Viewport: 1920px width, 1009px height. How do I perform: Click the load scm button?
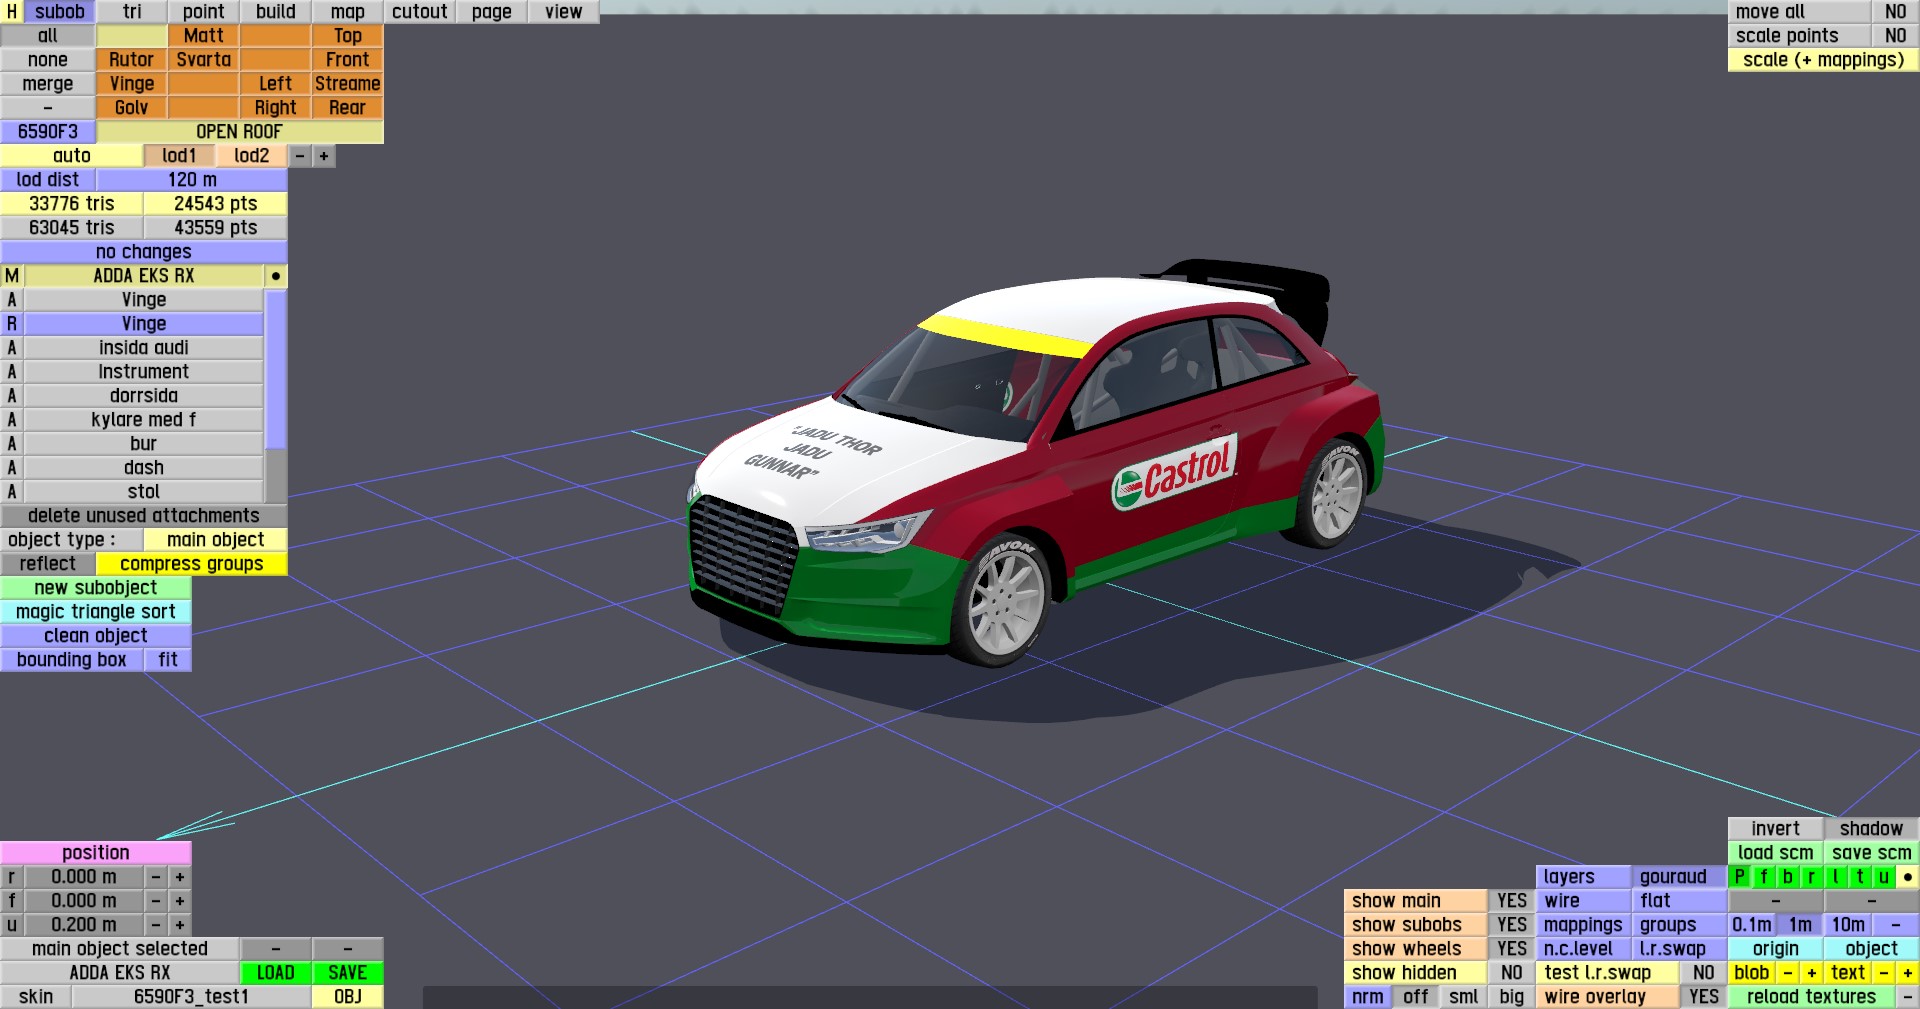tap(1776, 853)
